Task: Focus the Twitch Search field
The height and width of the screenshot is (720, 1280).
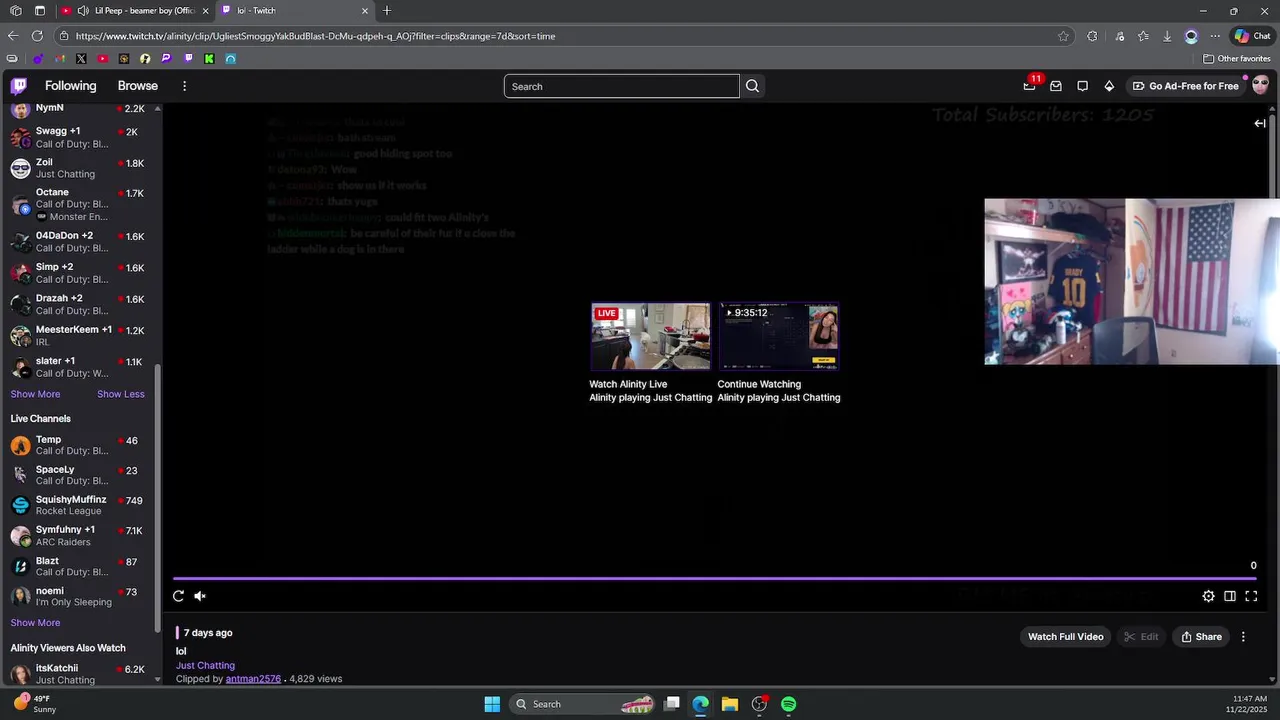Action: (x=621, y=86)
